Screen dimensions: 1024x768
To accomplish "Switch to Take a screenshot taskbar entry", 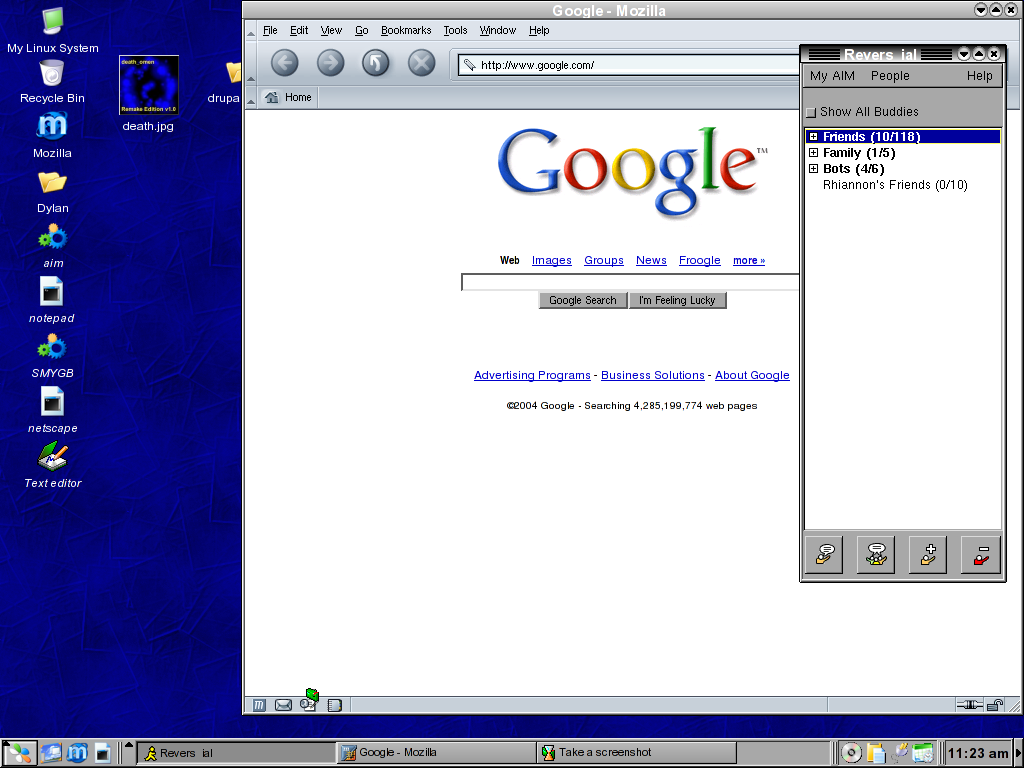I will pos(637,753).
